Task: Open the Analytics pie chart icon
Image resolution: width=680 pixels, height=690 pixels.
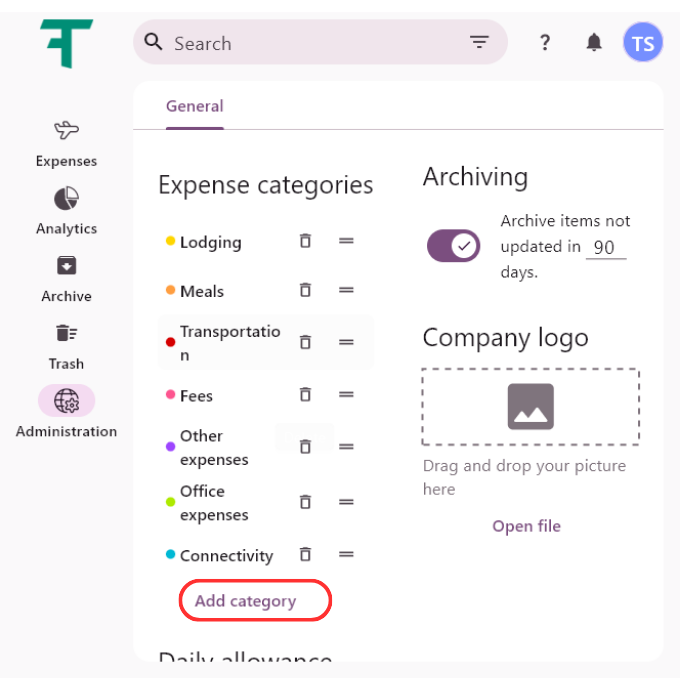Action: pyautogui.click(x=66, y=199)
